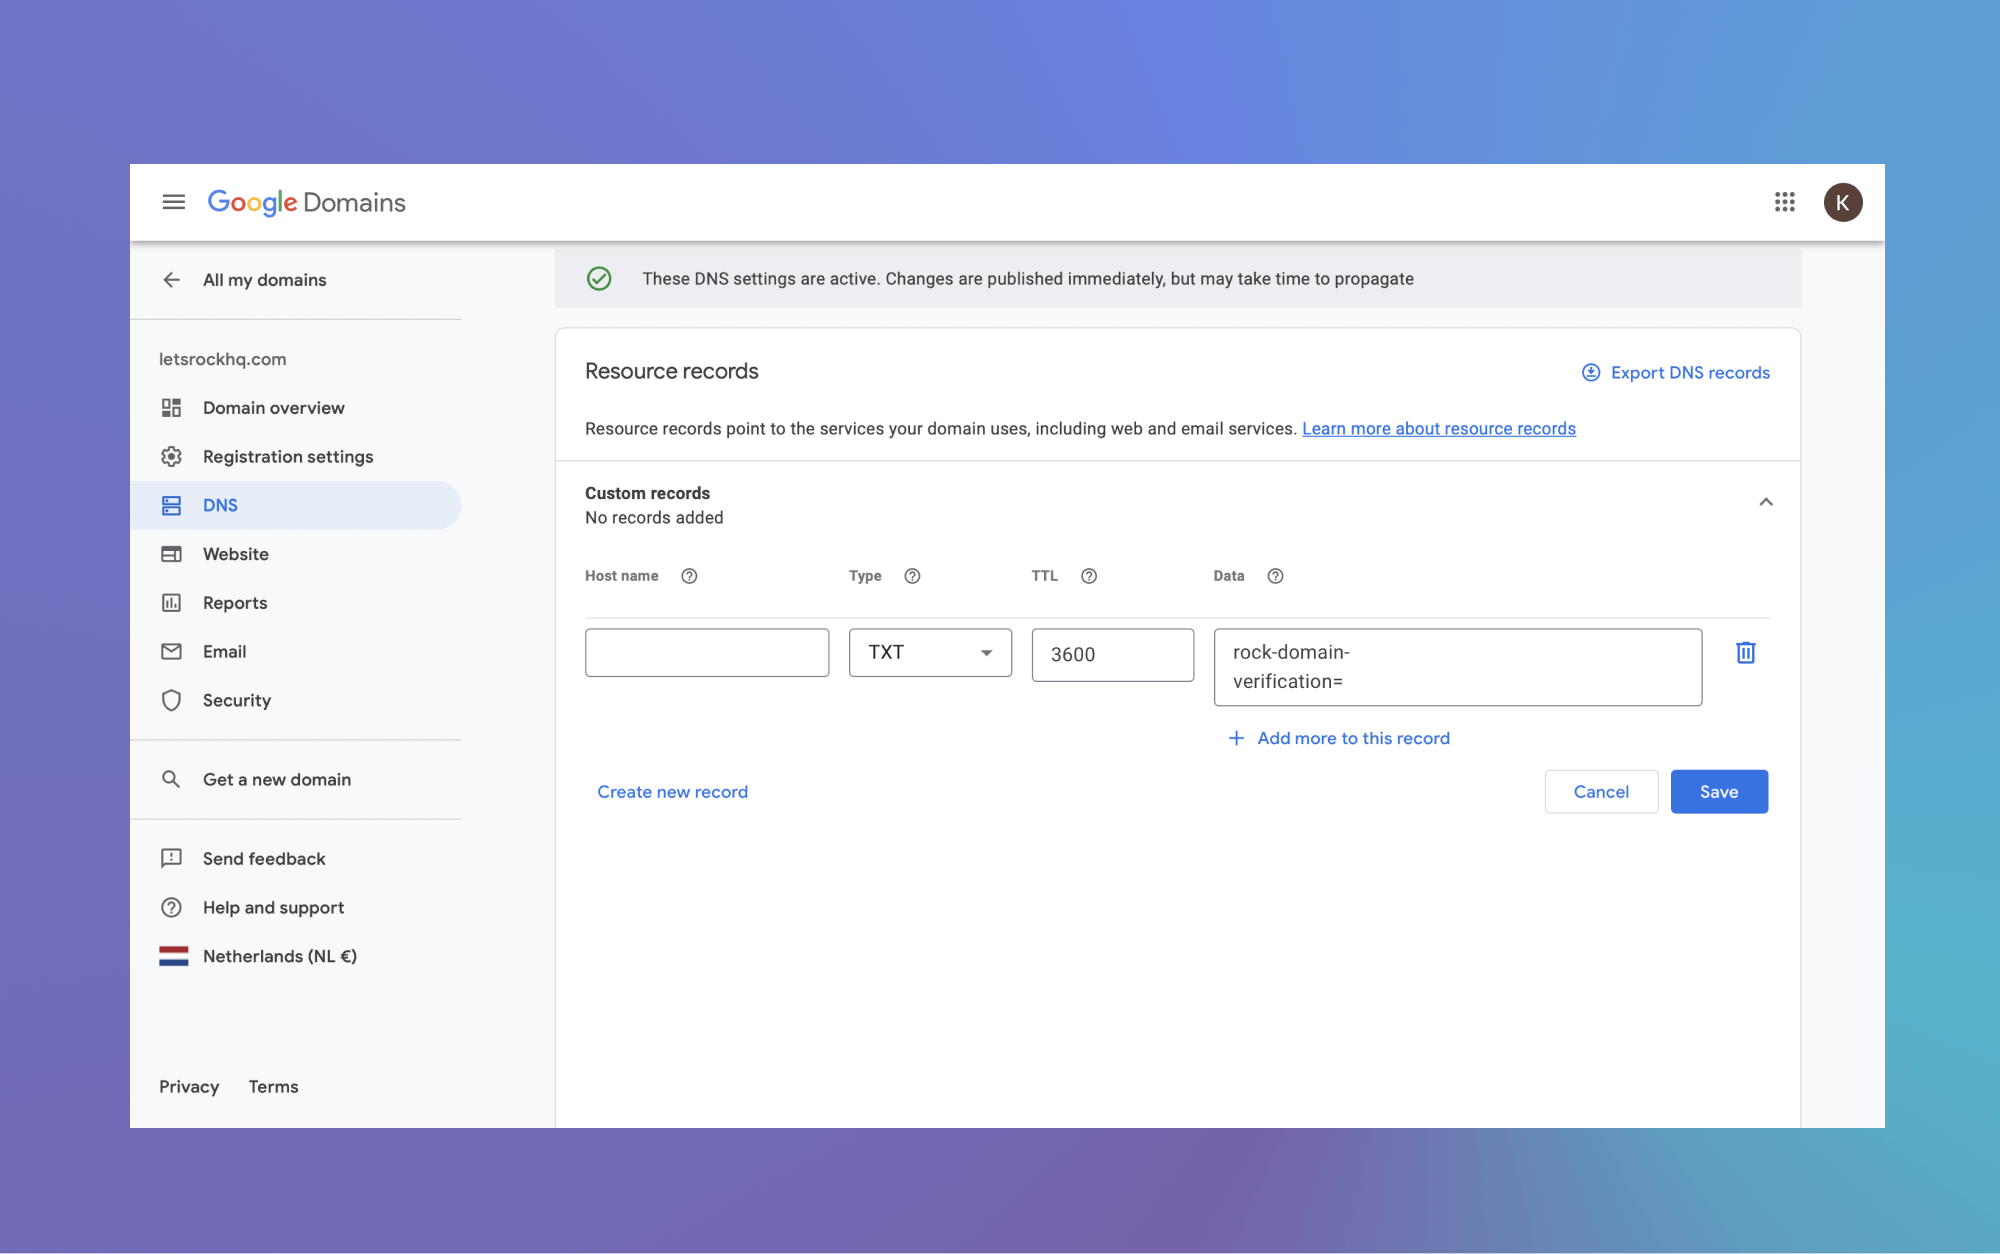The width and height of the screenshot is (2000, 1254).
Task: Click the Host name help icon
Action: click(x=689, y=576)
